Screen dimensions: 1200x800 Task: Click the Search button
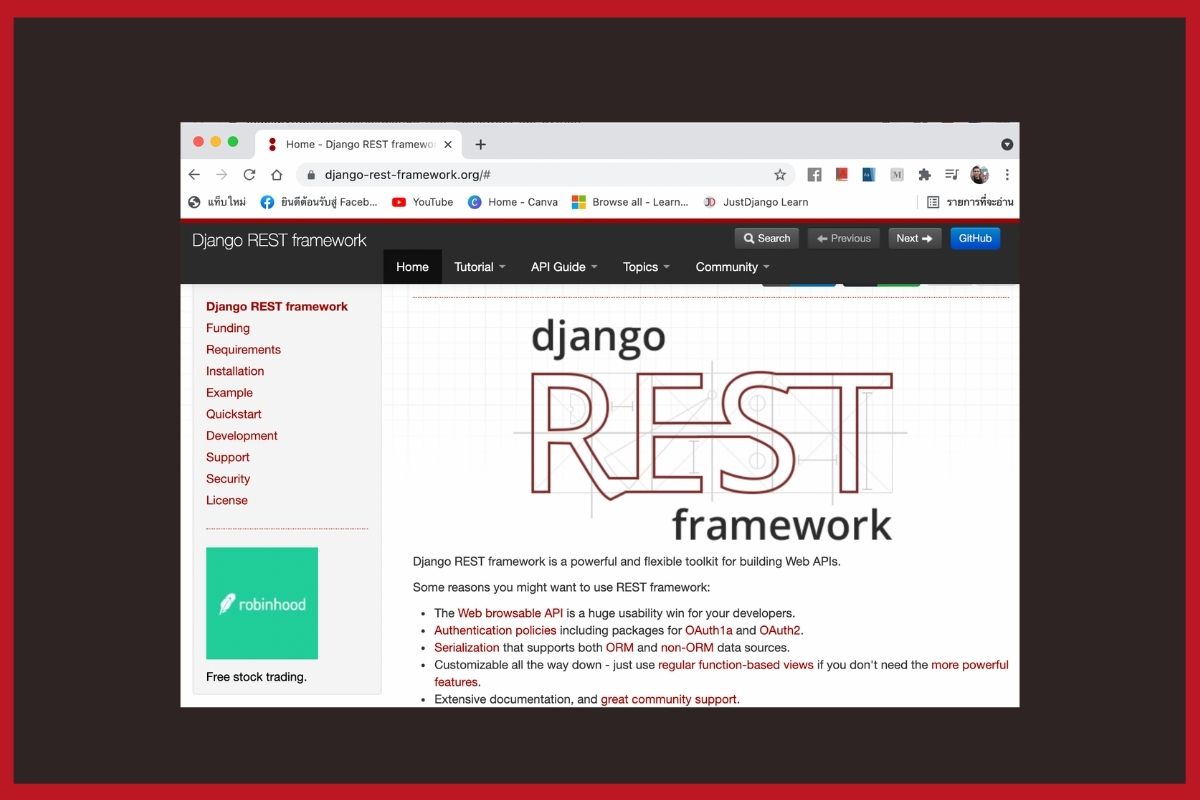[766, 238]
